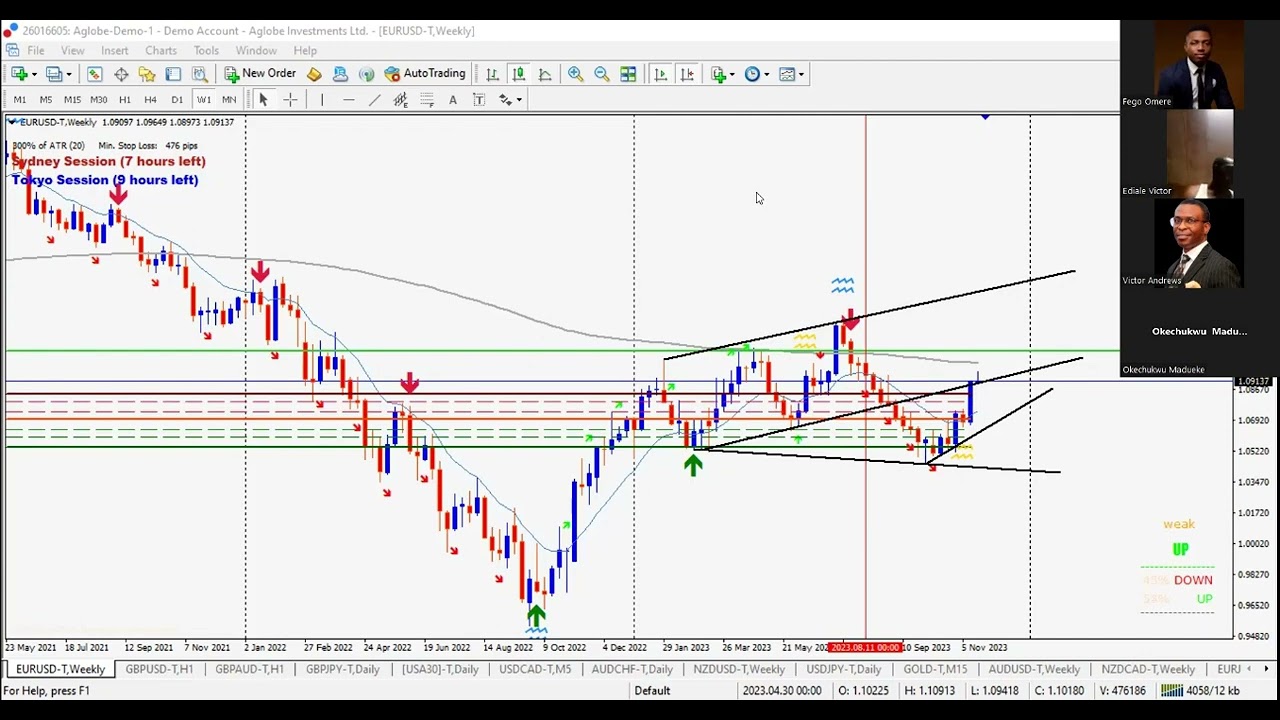Screen dimensions: 1280x720
Task: Switch chart to bar chart mode
Action: coord(492,74)
